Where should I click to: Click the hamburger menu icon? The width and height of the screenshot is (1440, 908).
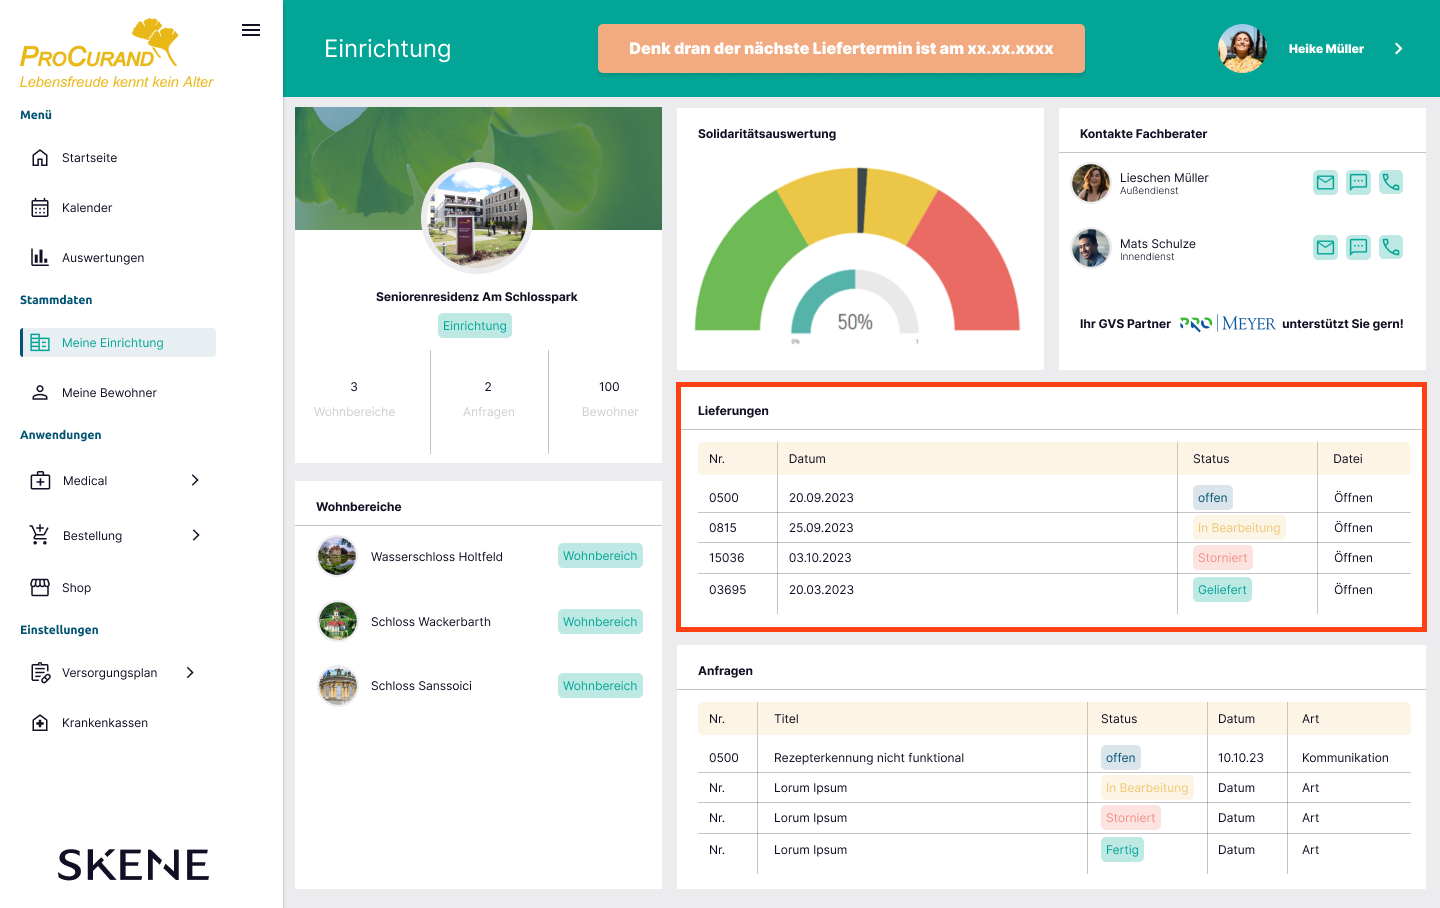pyautogui.click(x=251, y=30)
